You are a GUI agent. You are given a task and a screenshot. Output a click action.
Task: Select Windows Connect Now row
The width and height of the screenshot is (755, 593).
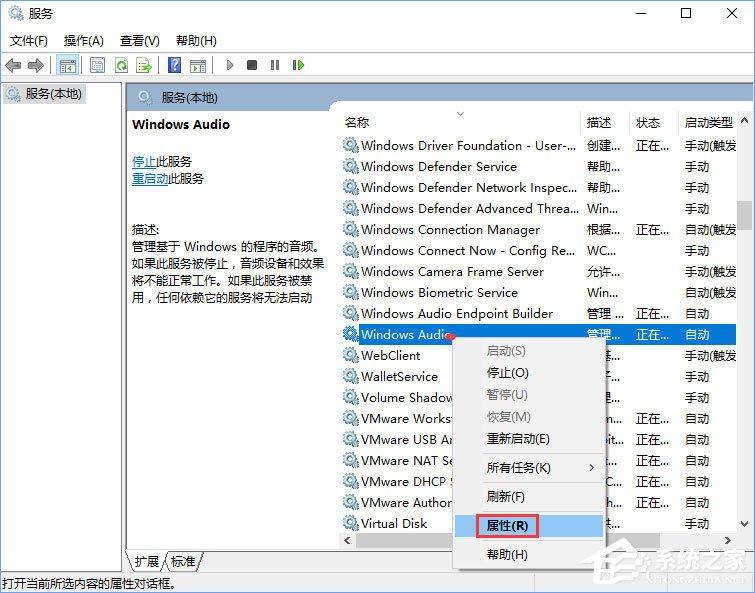(538, 250)
